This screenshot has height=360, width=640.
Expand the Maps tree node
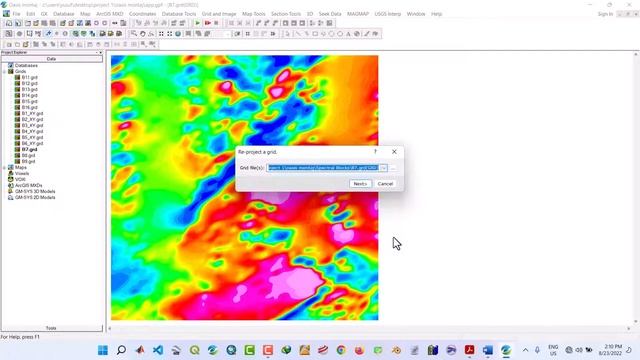coord(4,167)
